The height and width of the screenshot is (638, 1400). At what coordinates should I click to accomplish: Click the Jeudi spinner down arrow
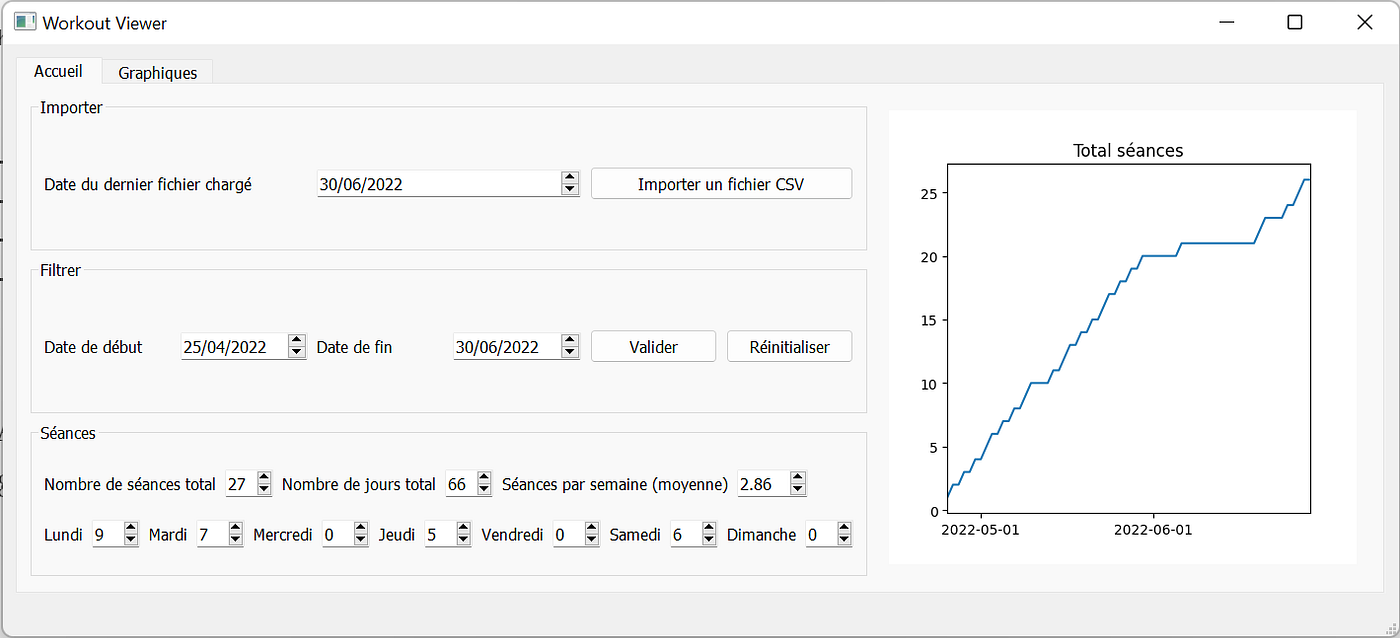[462, 539]
